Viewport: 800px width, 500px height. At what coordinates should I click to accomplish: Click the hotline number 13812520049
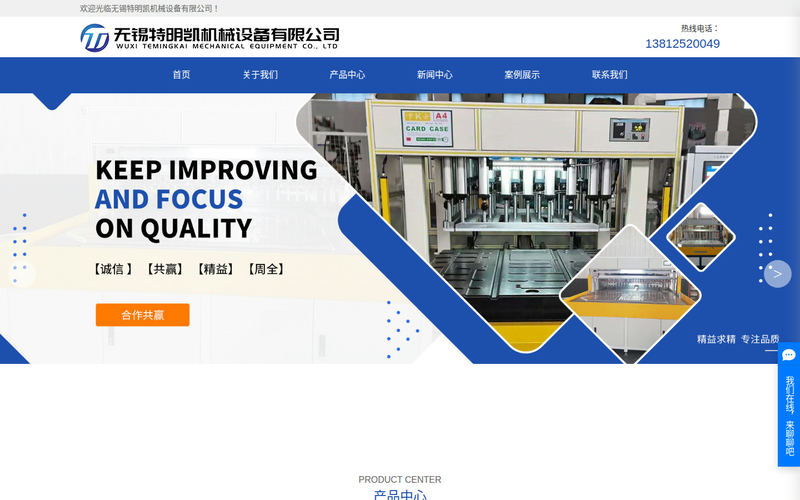(x=682, y=44)
